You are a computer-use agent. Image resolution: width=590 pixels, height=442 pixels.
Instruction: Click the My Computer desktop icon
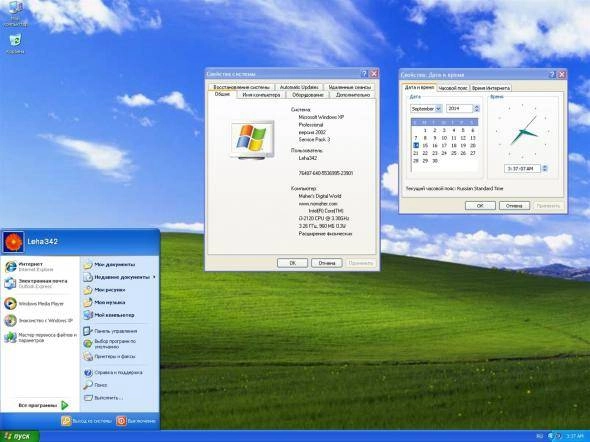pos(15,8)
